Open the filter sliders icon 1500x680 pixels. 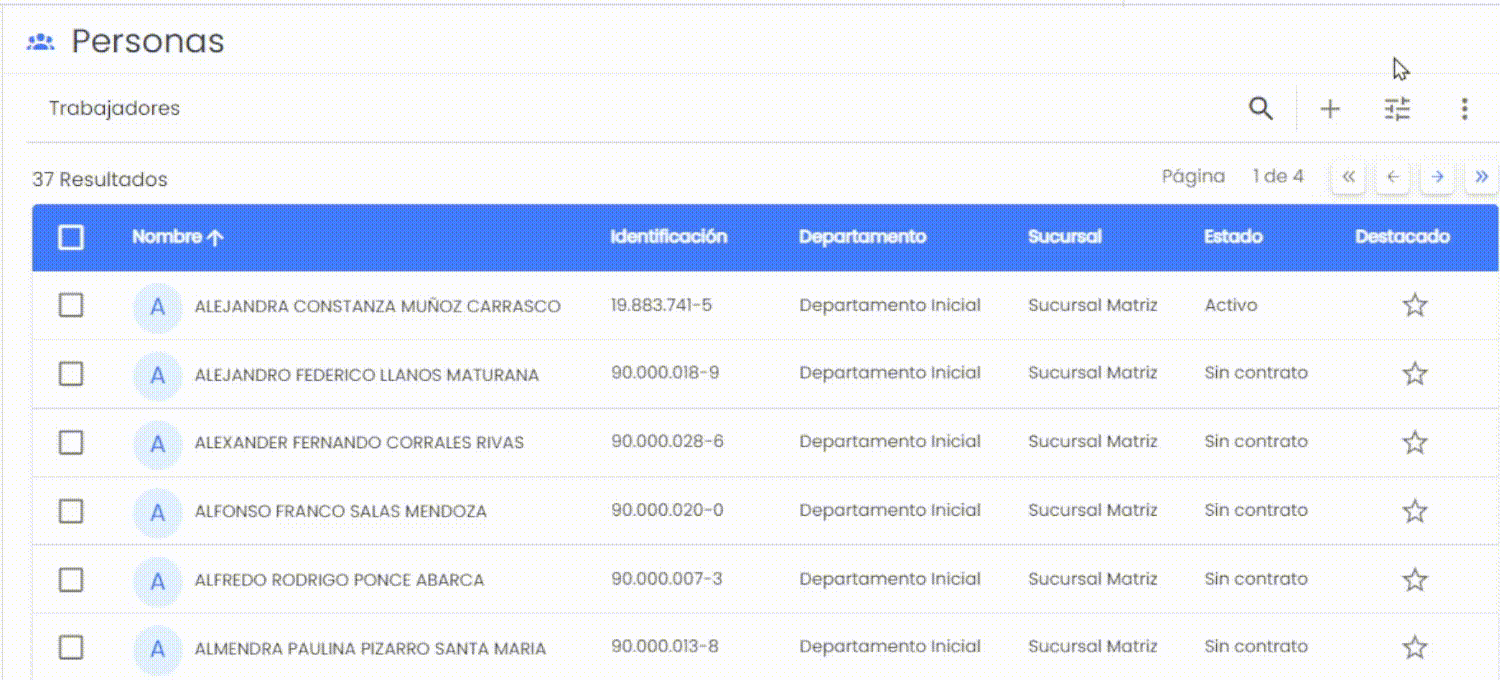(1397, 109)
